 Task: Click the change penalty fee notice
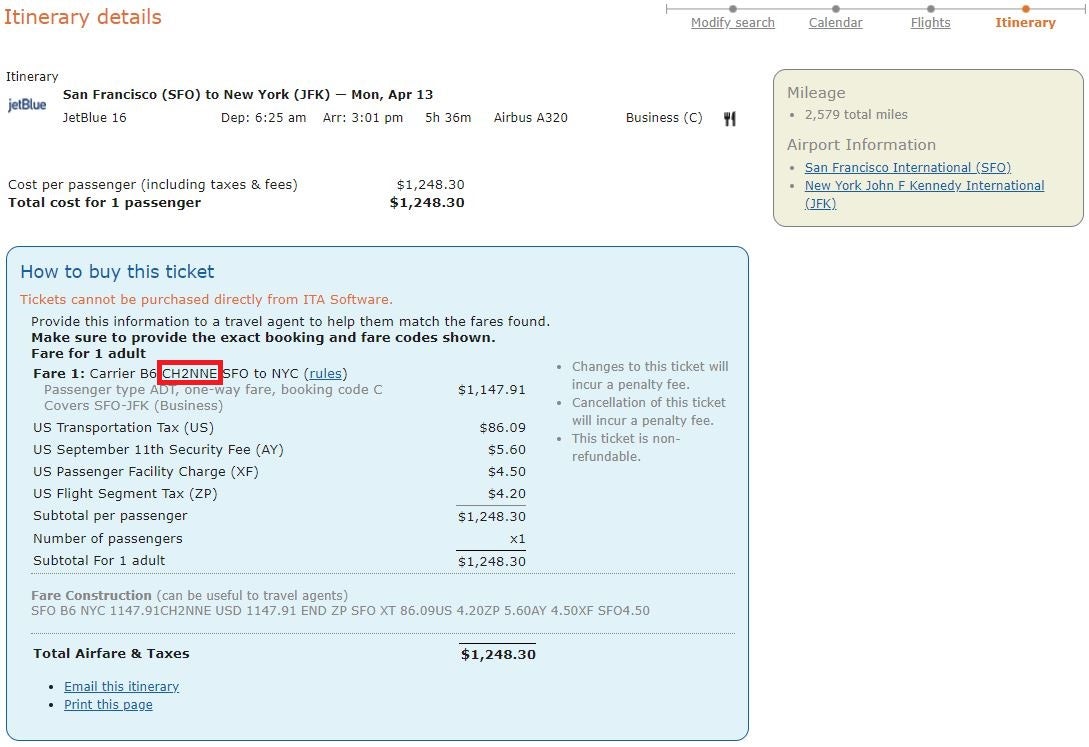click(x=650, y=376)
